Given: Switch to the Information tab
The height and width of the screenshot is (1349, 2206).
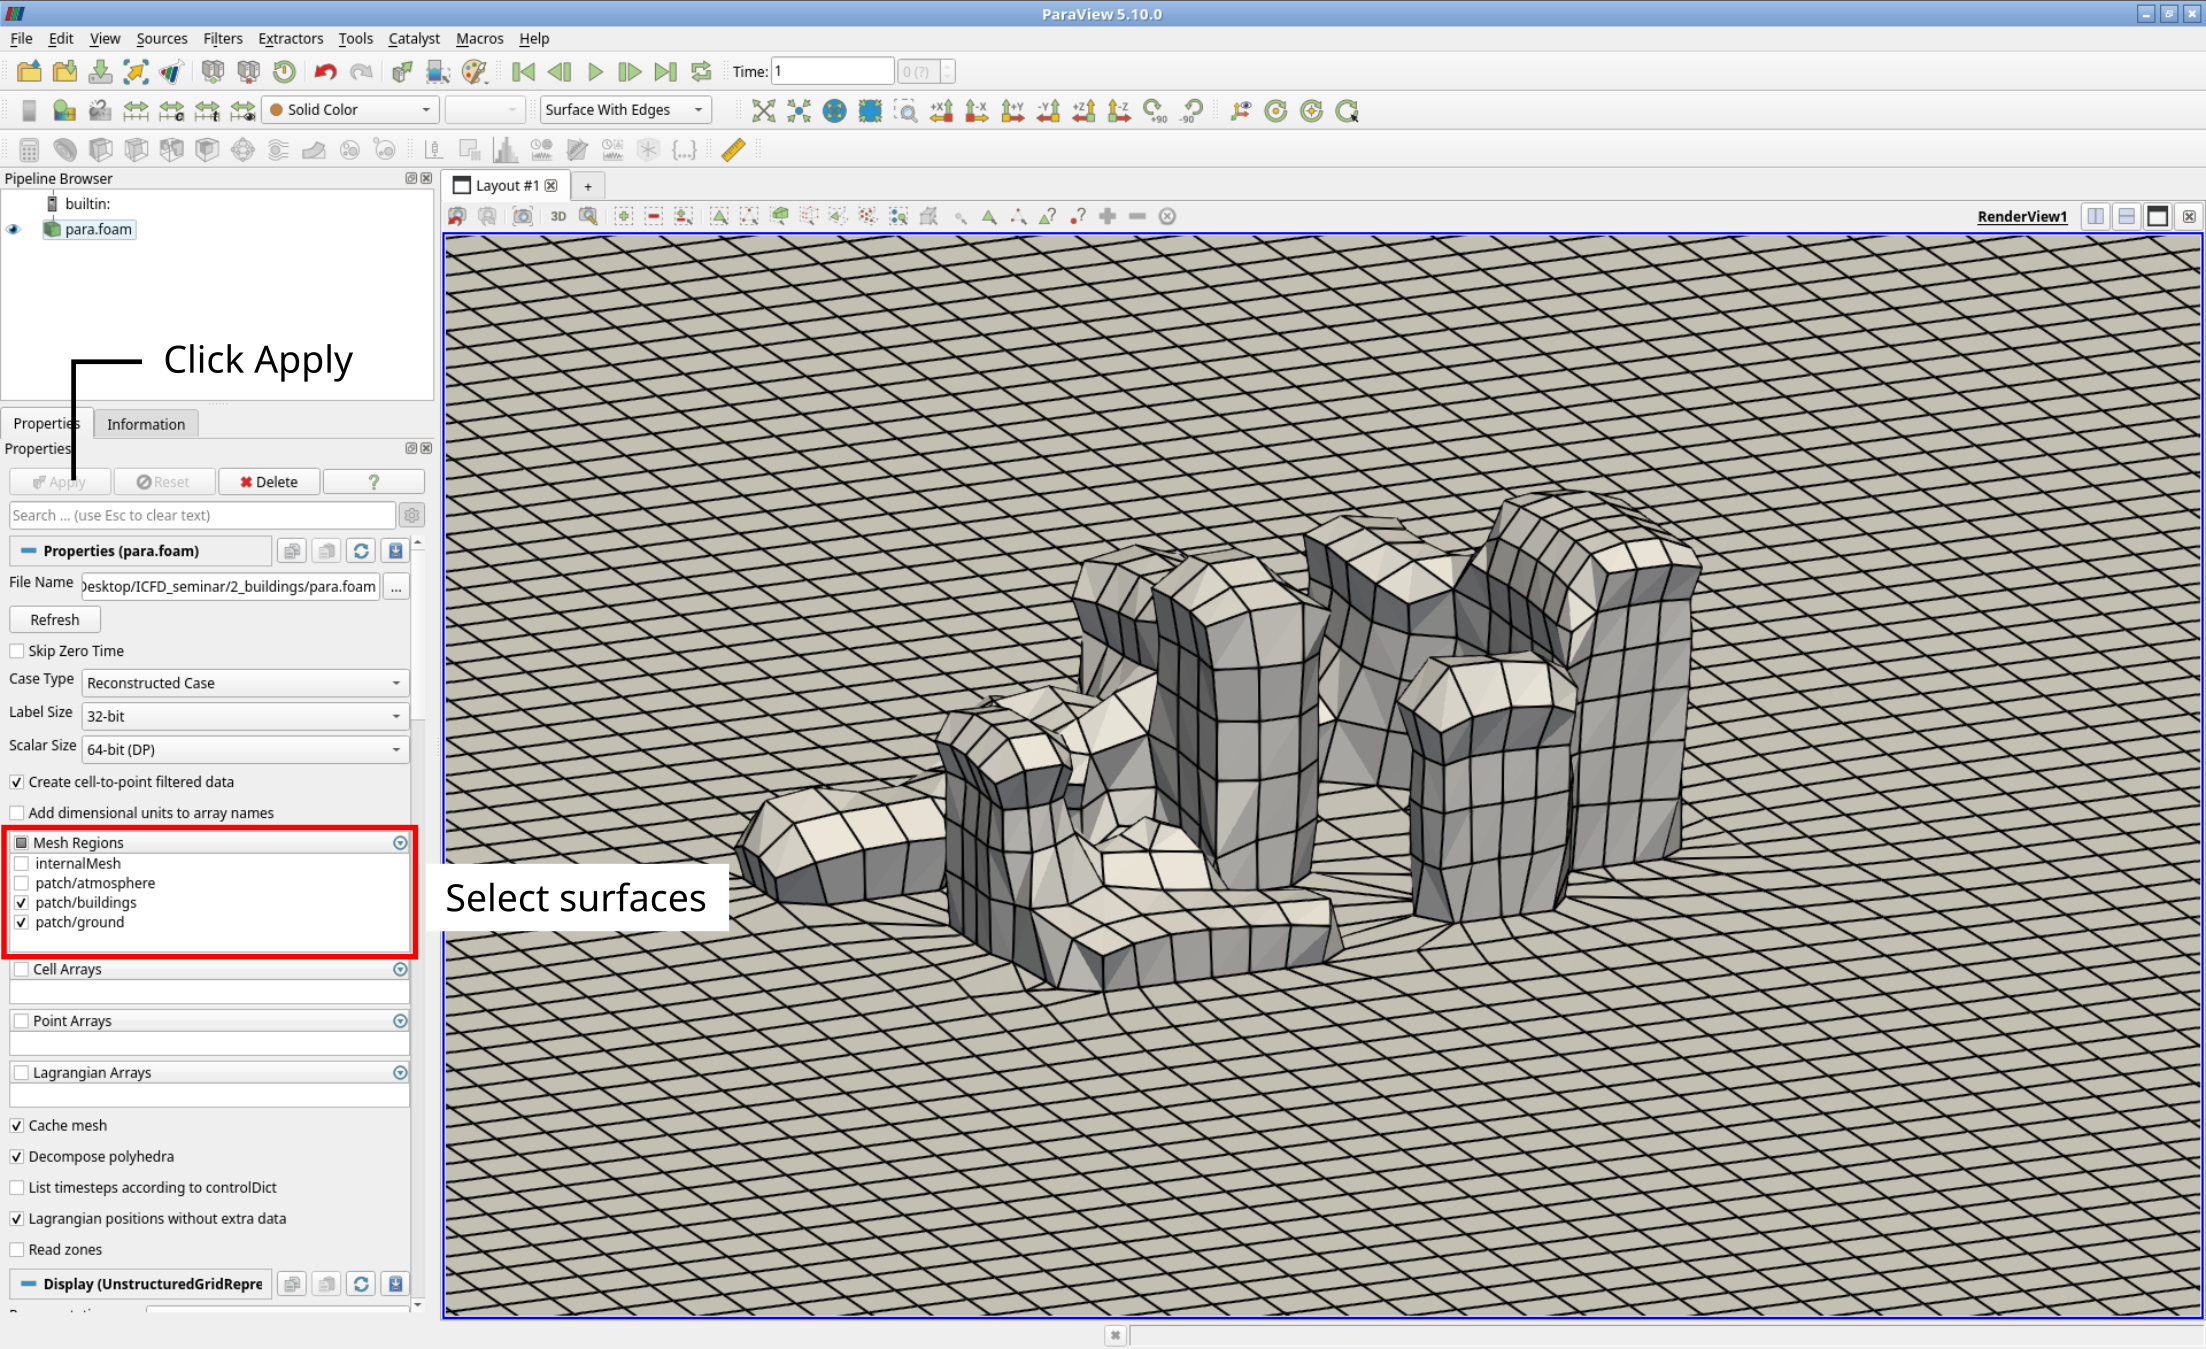Looking at the screenshot, I should click(x=146, y=424).
